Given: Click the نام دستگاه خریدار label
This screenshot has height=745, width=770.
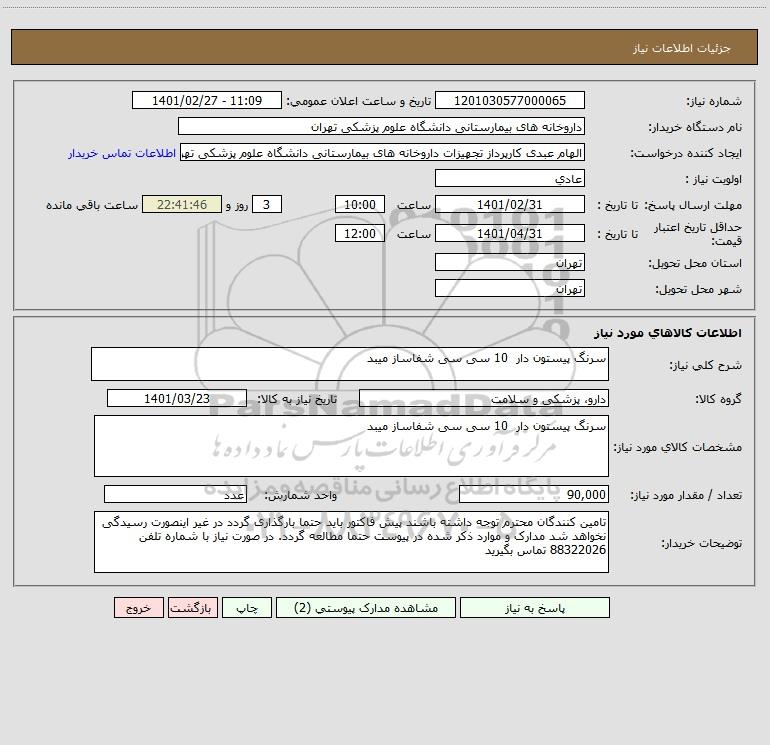Looking at the screenshot, I should pos(695,128).
